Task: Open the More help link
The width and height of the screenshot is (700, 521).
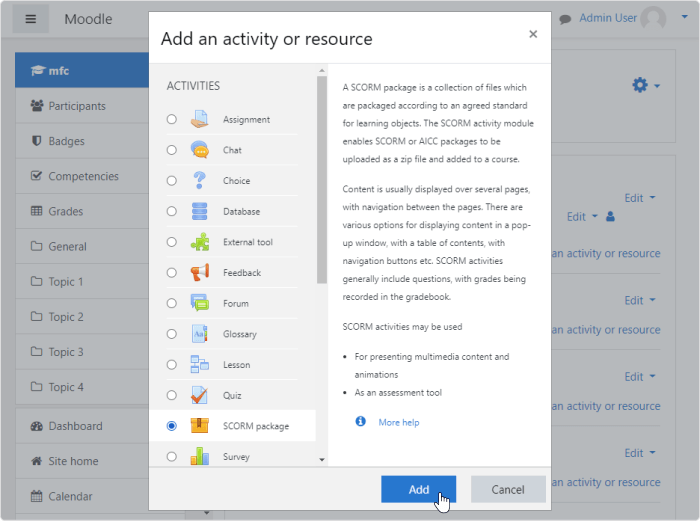Action: pos(399,422)
